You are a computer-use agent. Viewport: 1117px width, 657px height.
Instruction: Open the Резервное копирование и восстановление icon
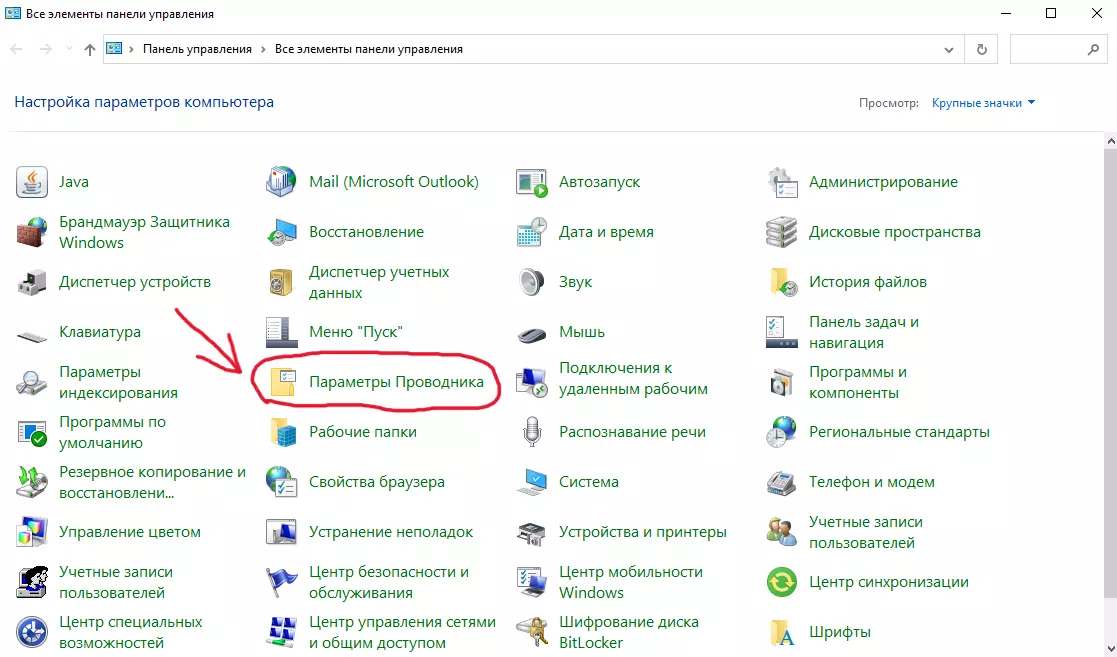(x=31, y=482)
